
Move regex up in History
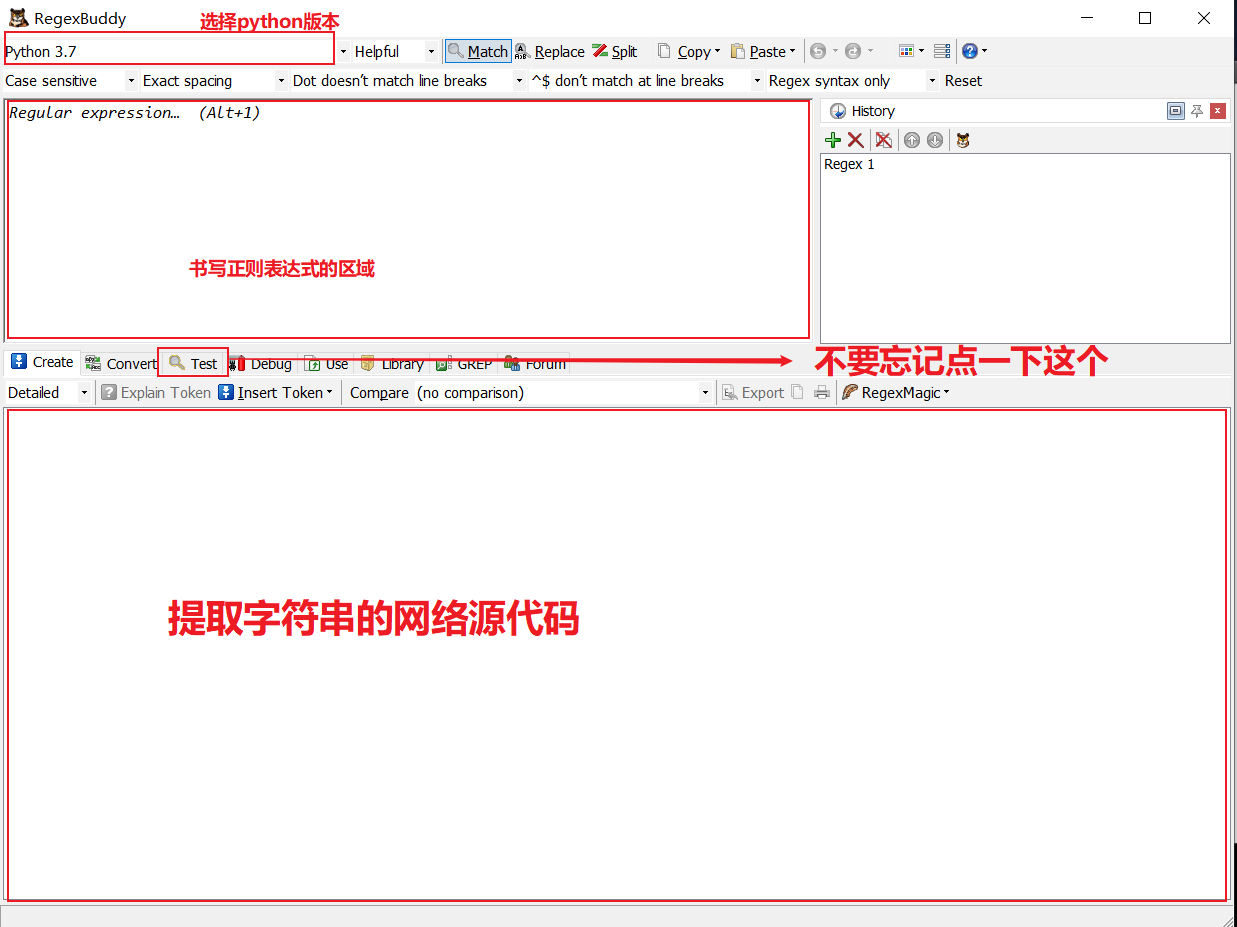pyautogui.click(x=911, y=140)
